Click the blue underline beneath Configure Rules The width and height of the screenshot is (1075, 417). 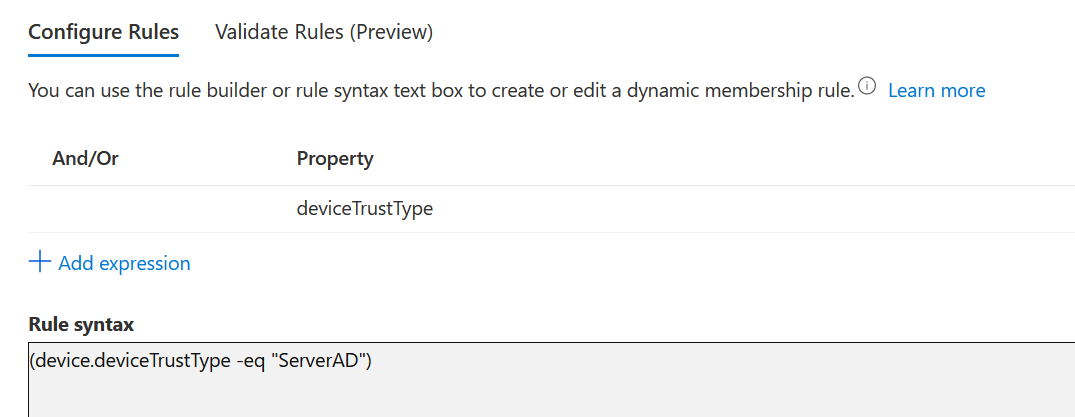(103, 55)
